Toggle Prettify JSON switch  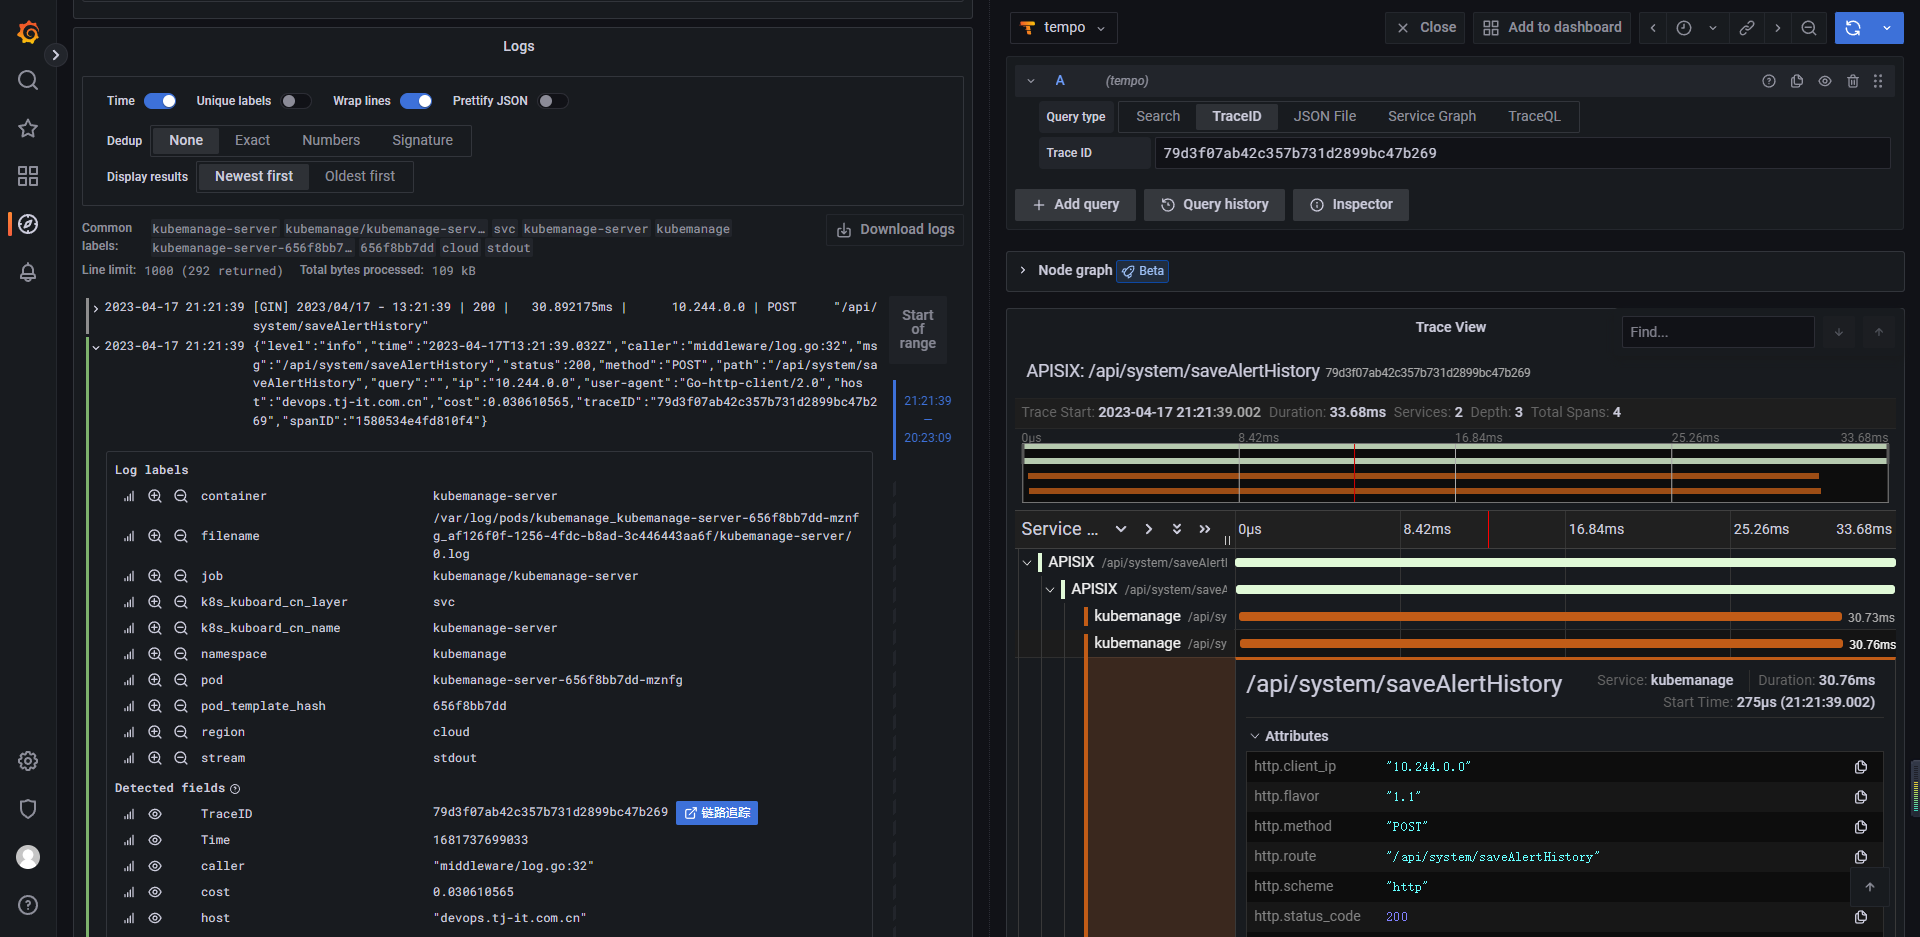552,101
